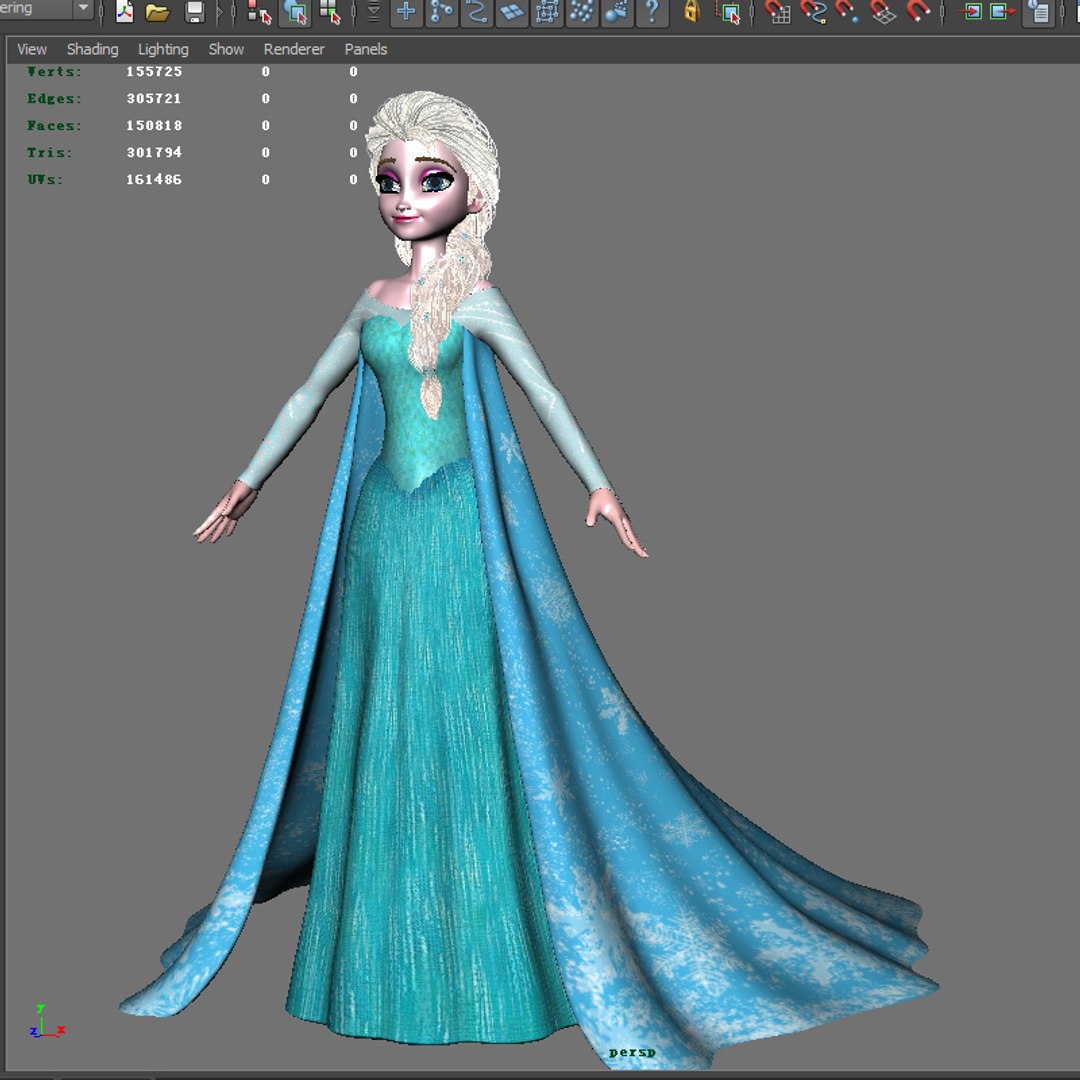
Task: Toggle the deformation objects selection mask
Action: 547,11
